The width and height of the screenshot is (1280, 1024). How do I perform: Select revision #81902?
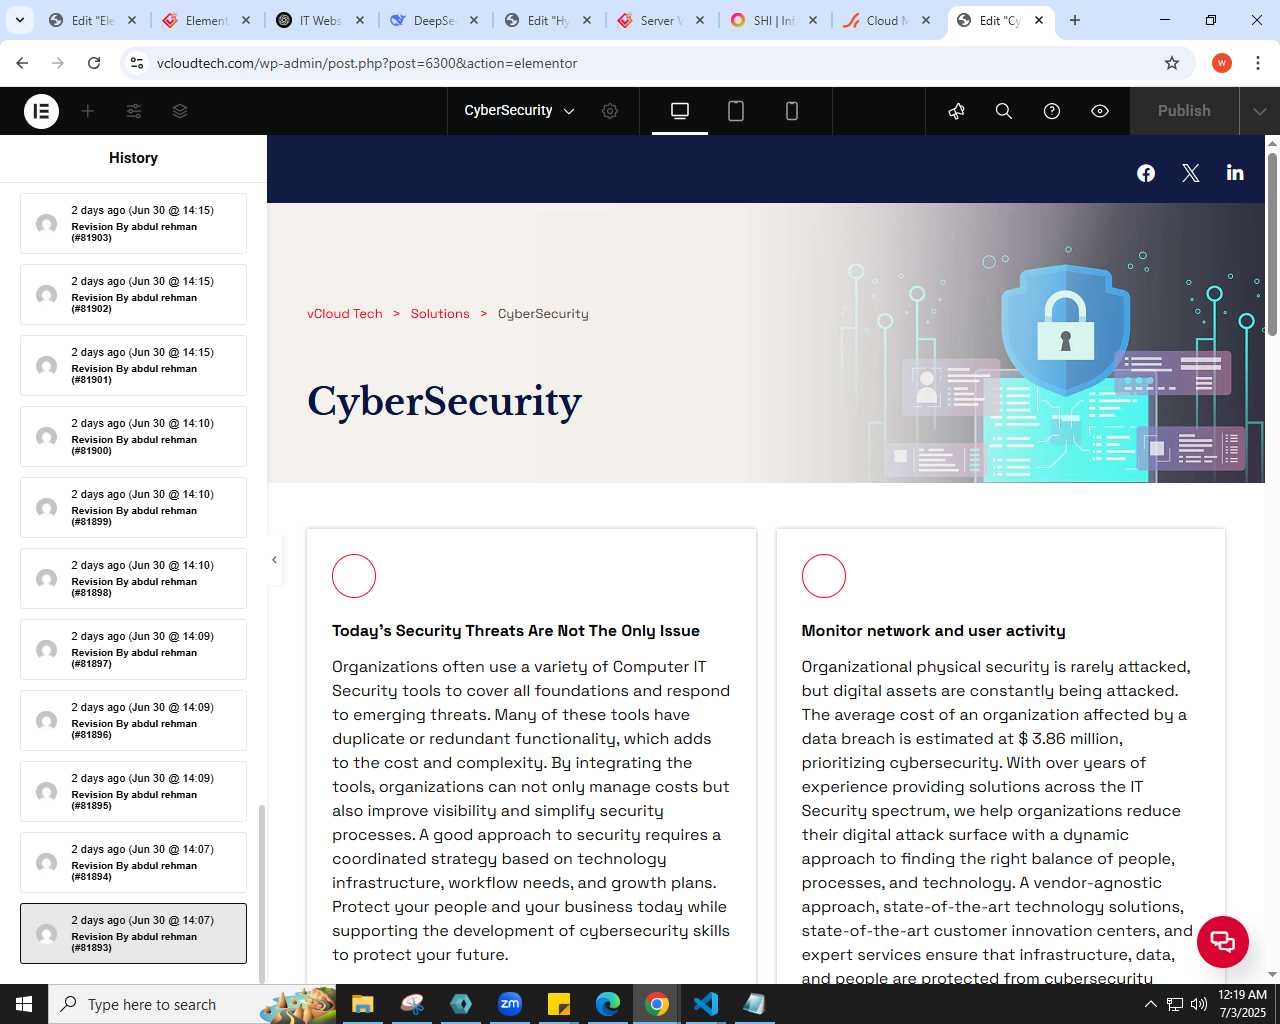(133, 295)
